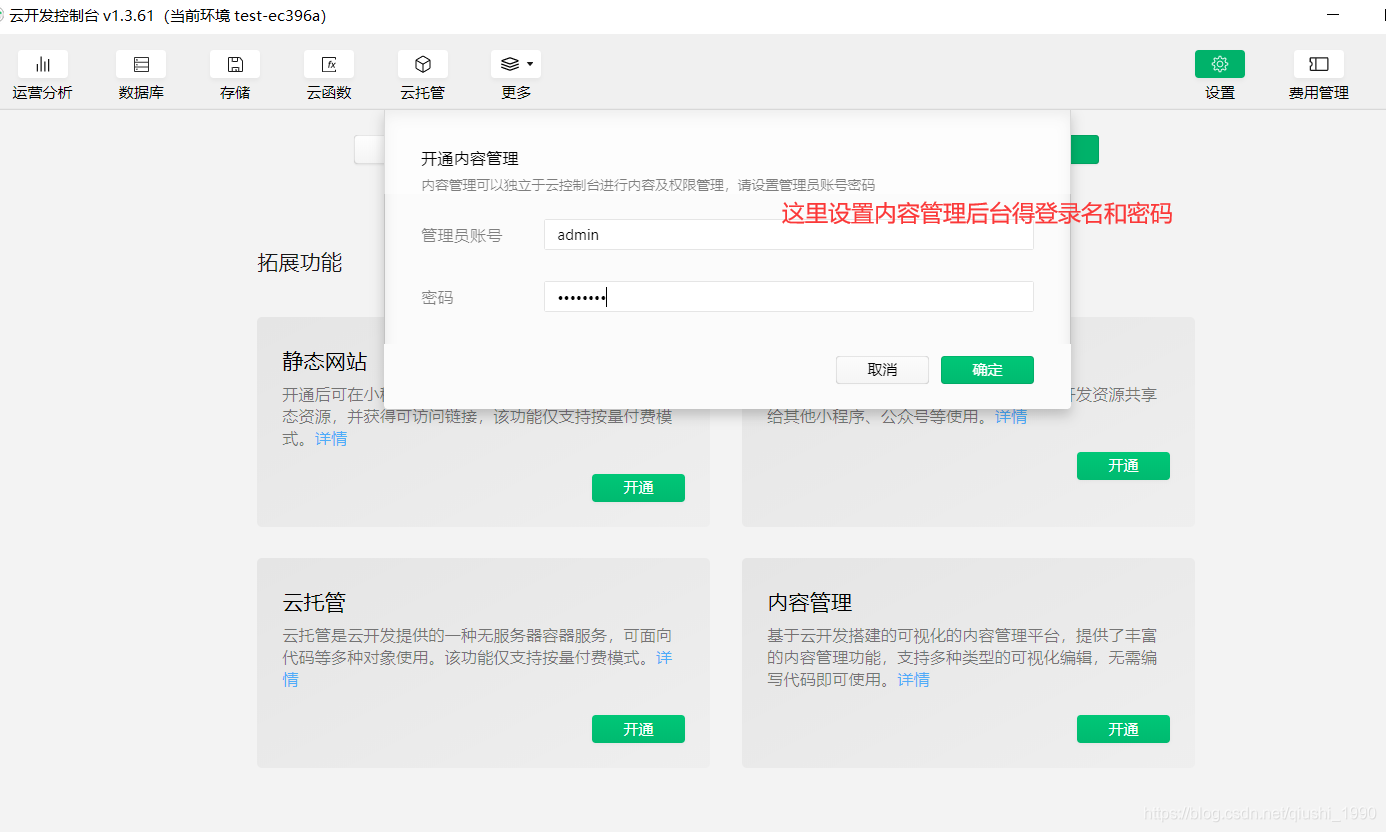Open 详情 link in 静态网站 card

click(331, 439)
